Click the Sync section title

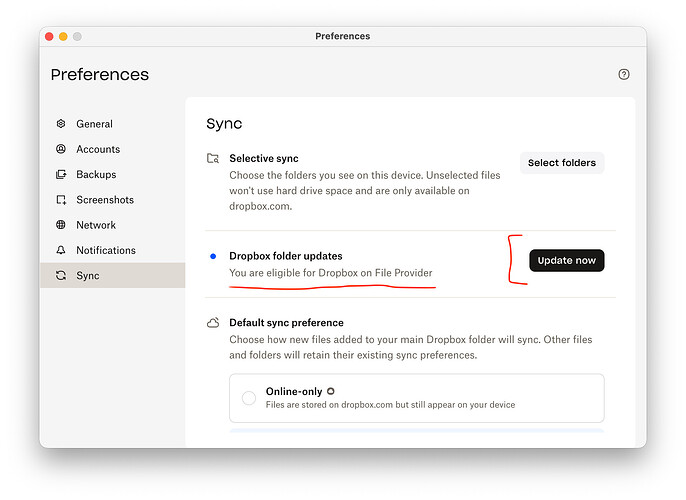click(x=224, y=124)
